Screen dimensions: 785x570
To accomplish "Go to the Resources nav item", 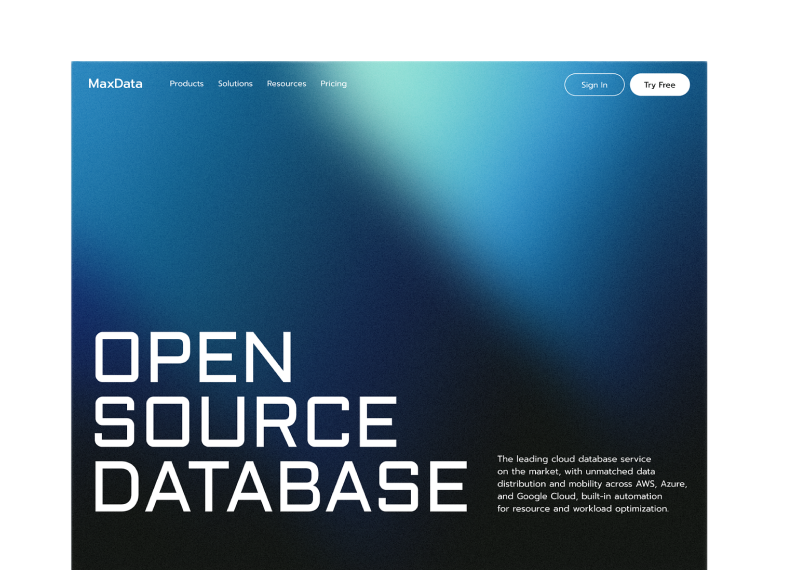I will pyautogui.click(x=286, y=84).
